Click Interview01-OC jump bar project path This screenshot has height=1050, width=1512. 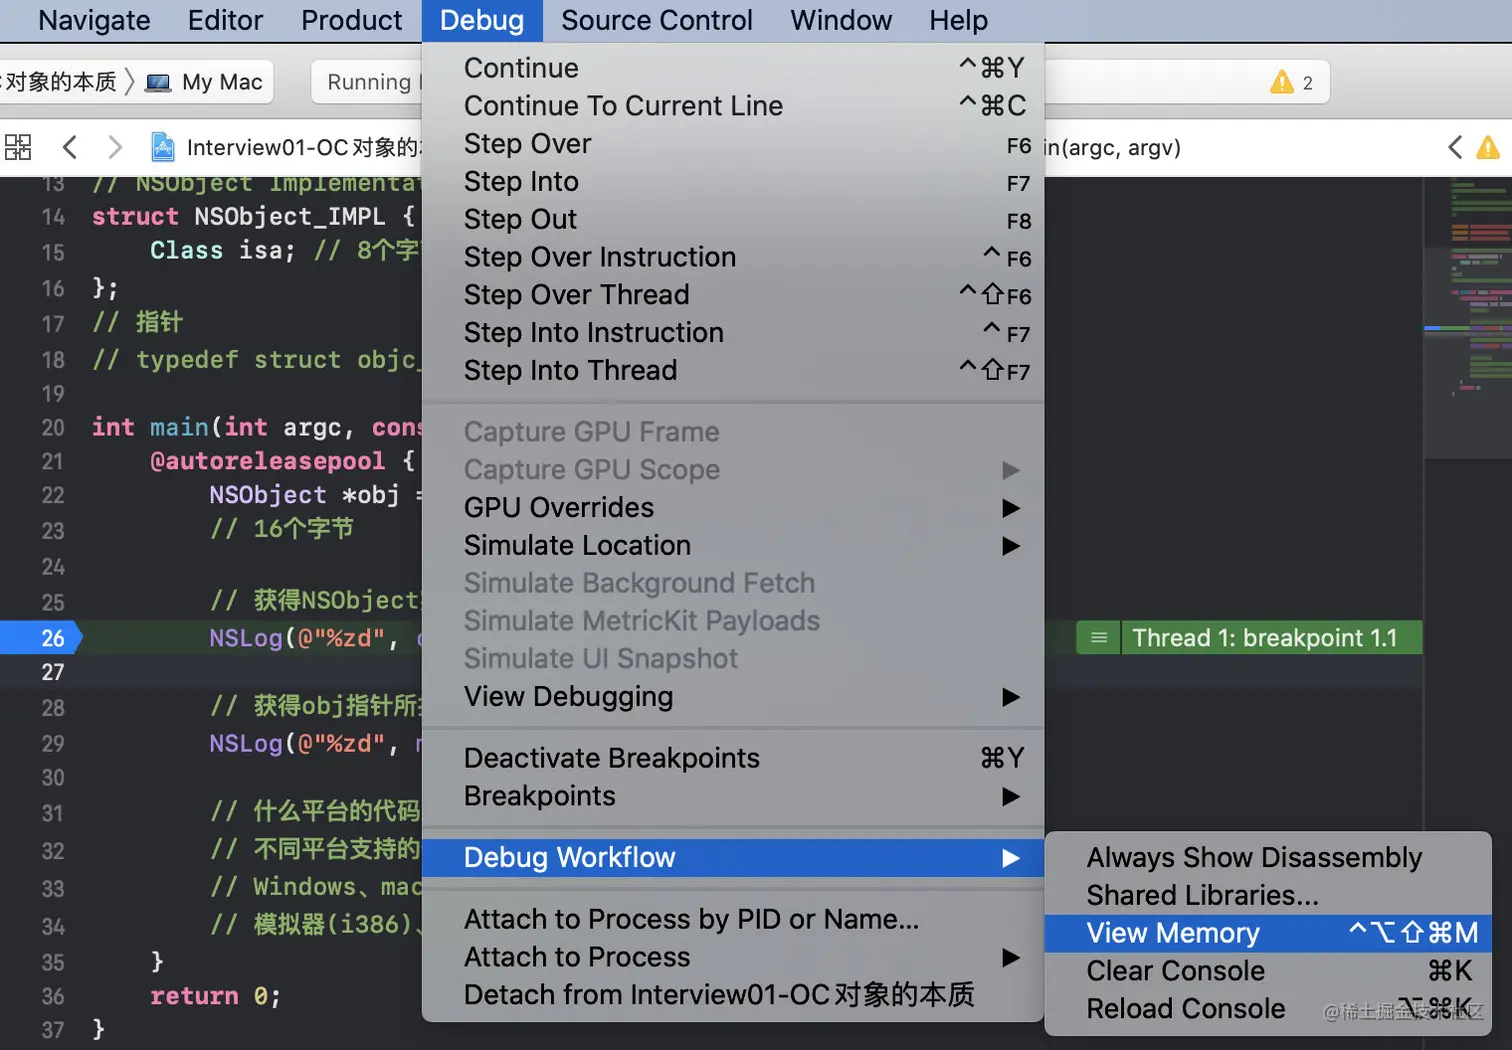pos(302,148)
